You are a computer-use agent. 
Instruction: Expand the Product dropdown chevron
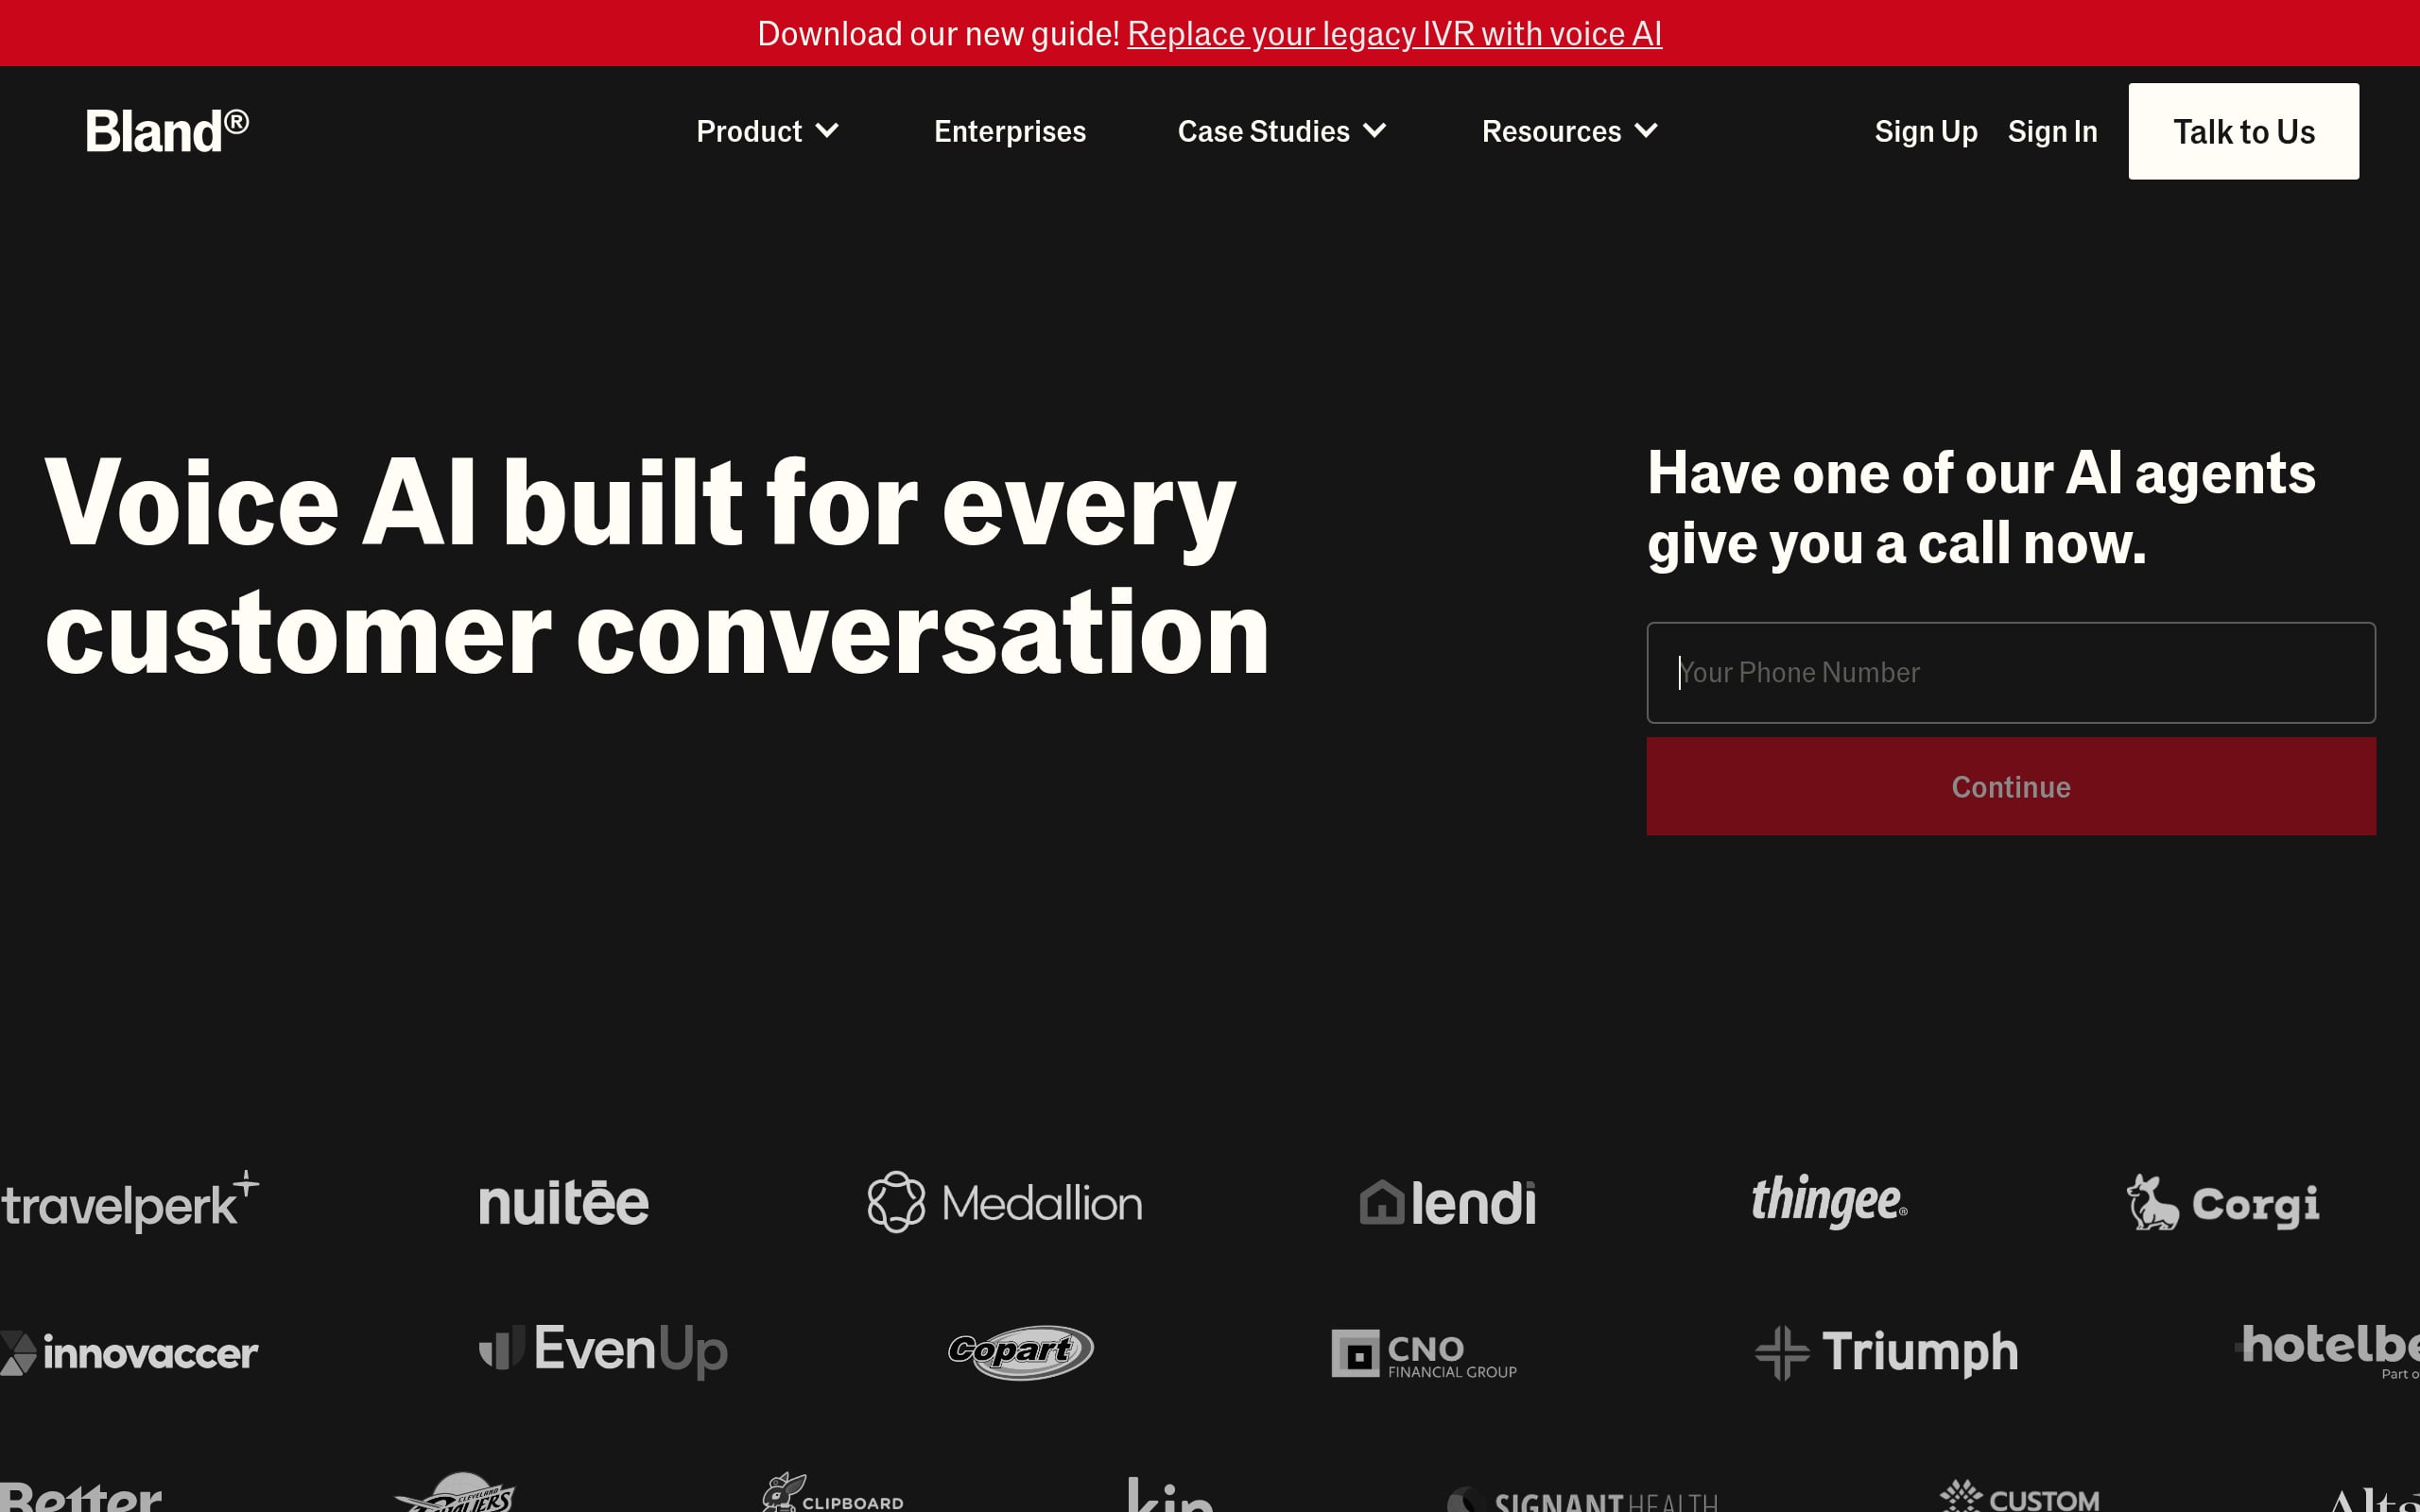pos(827,131)
